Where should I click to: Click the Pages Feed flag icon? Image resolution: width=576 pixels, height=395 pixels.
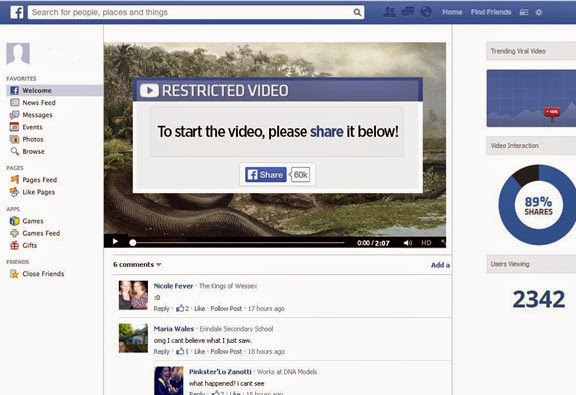tap(14, 180)
